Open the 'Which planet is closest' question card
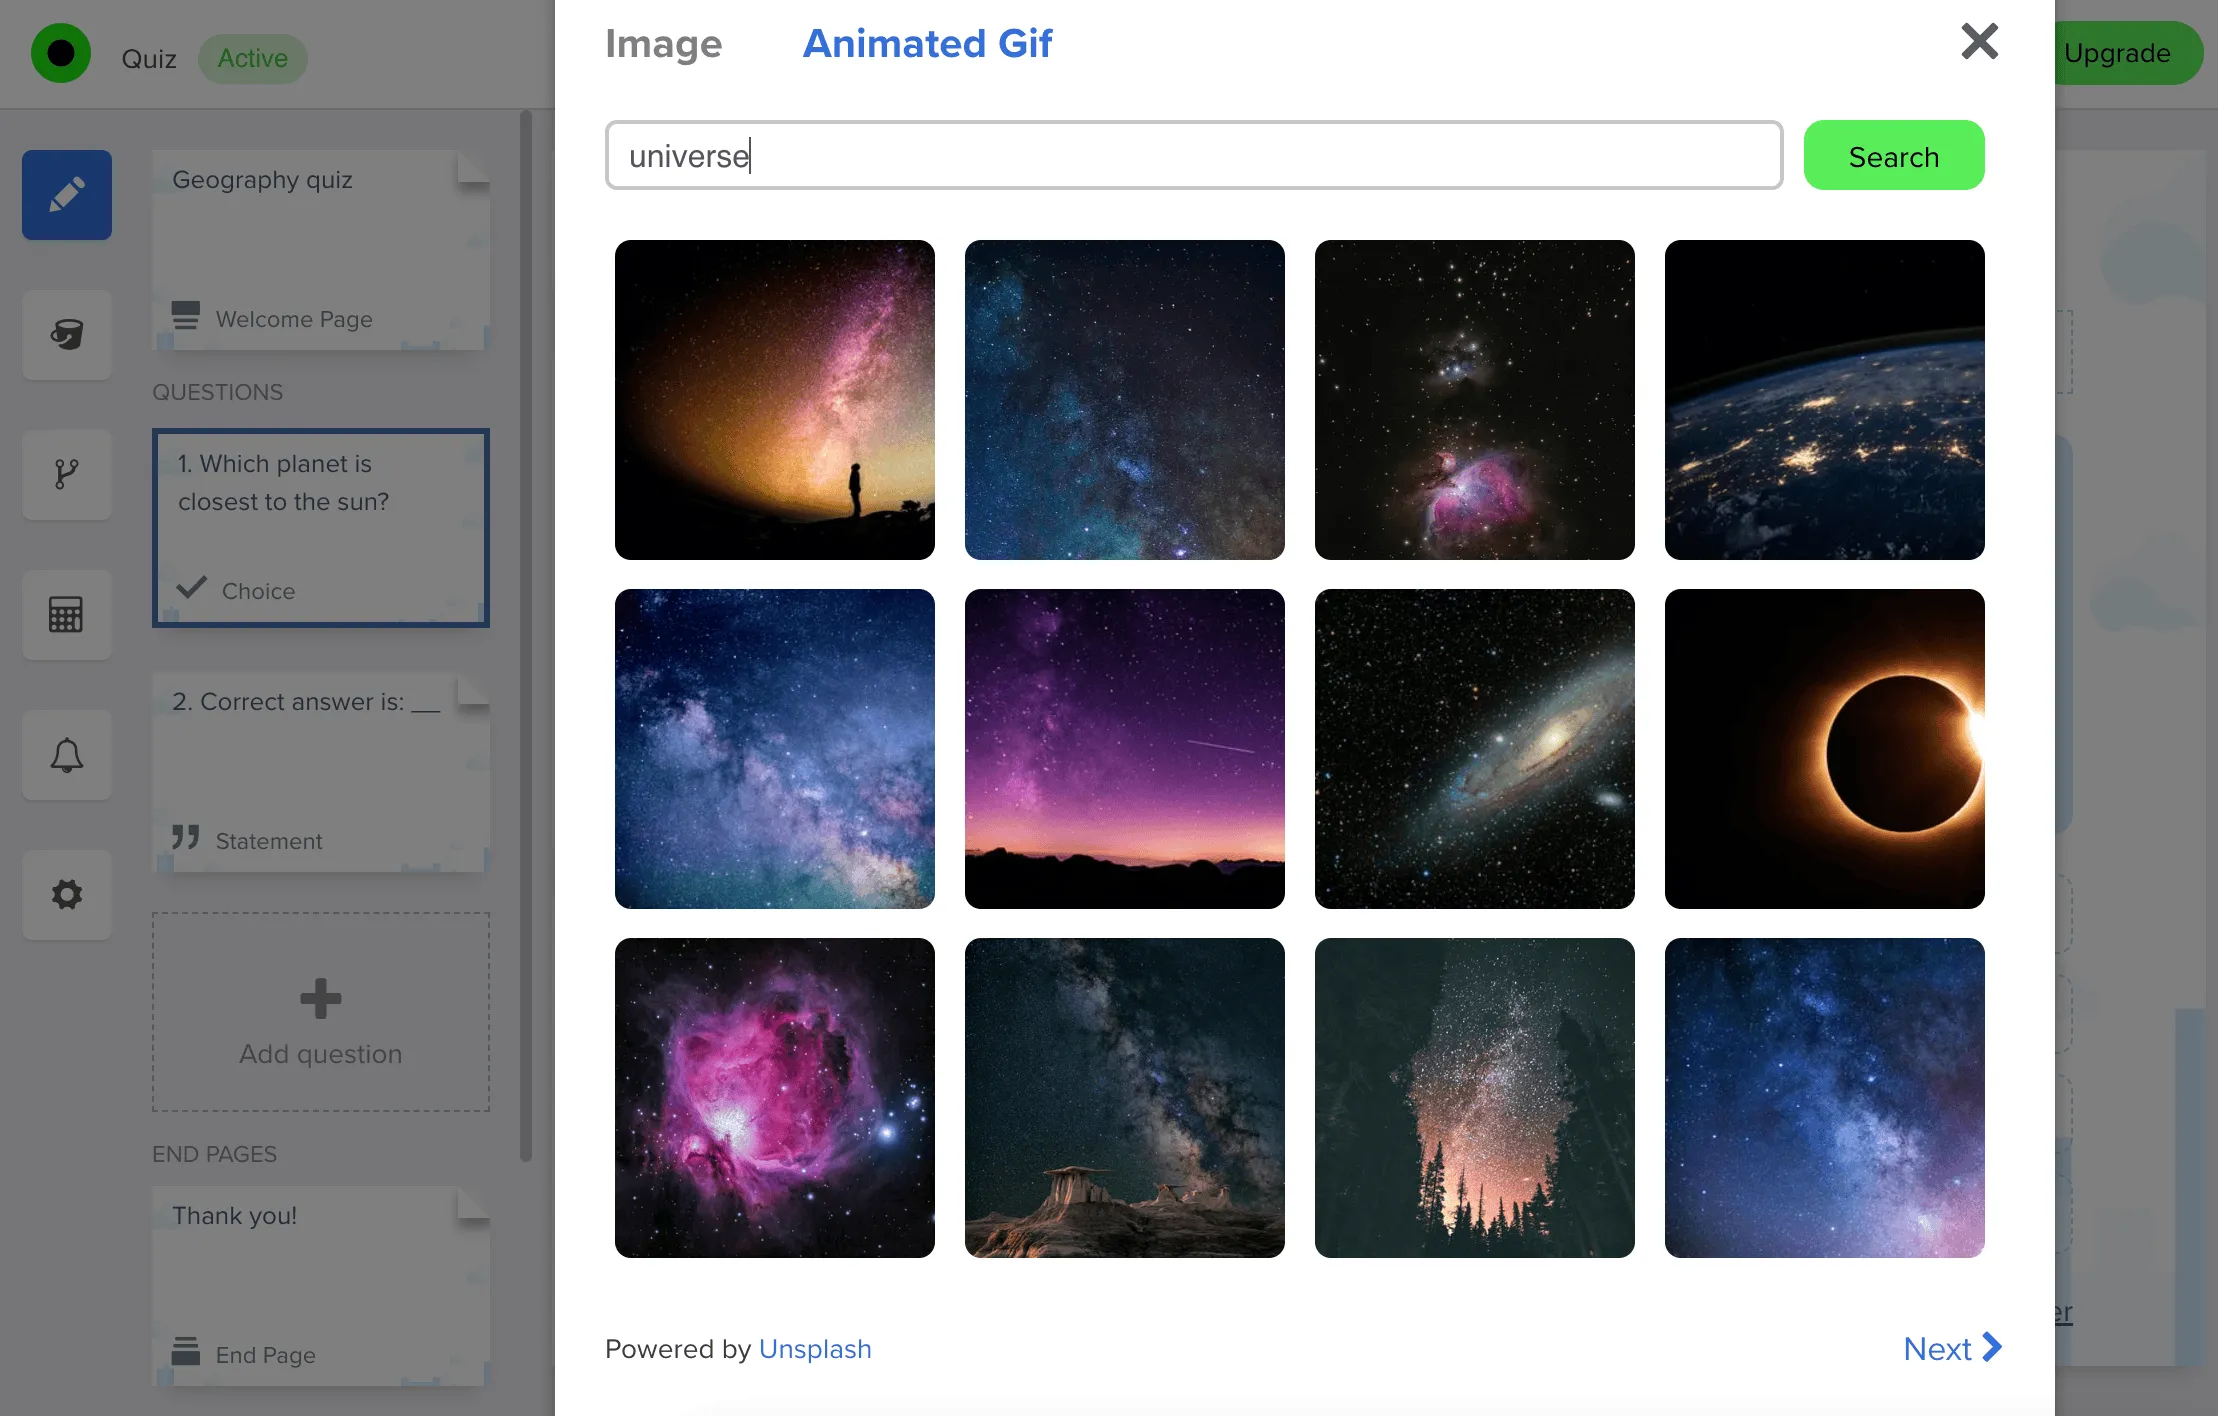This screenshot has height=1416, width=2218. click(x=320, y=528)
